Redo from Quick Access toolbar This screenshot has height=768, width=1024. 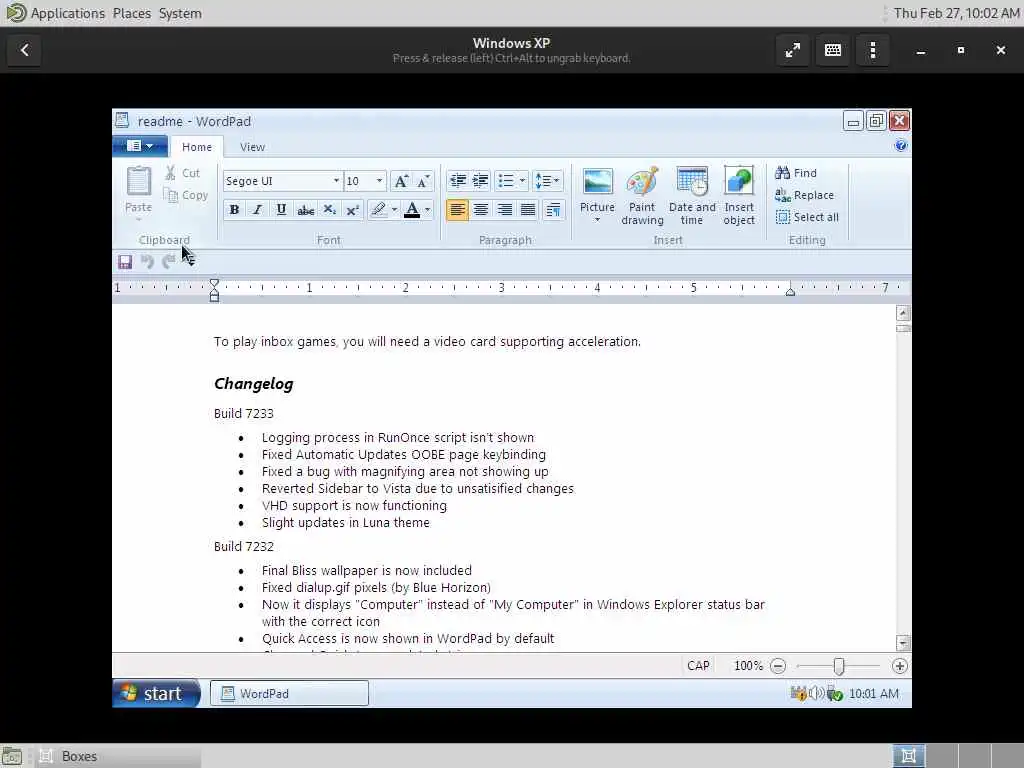[168, 263]
